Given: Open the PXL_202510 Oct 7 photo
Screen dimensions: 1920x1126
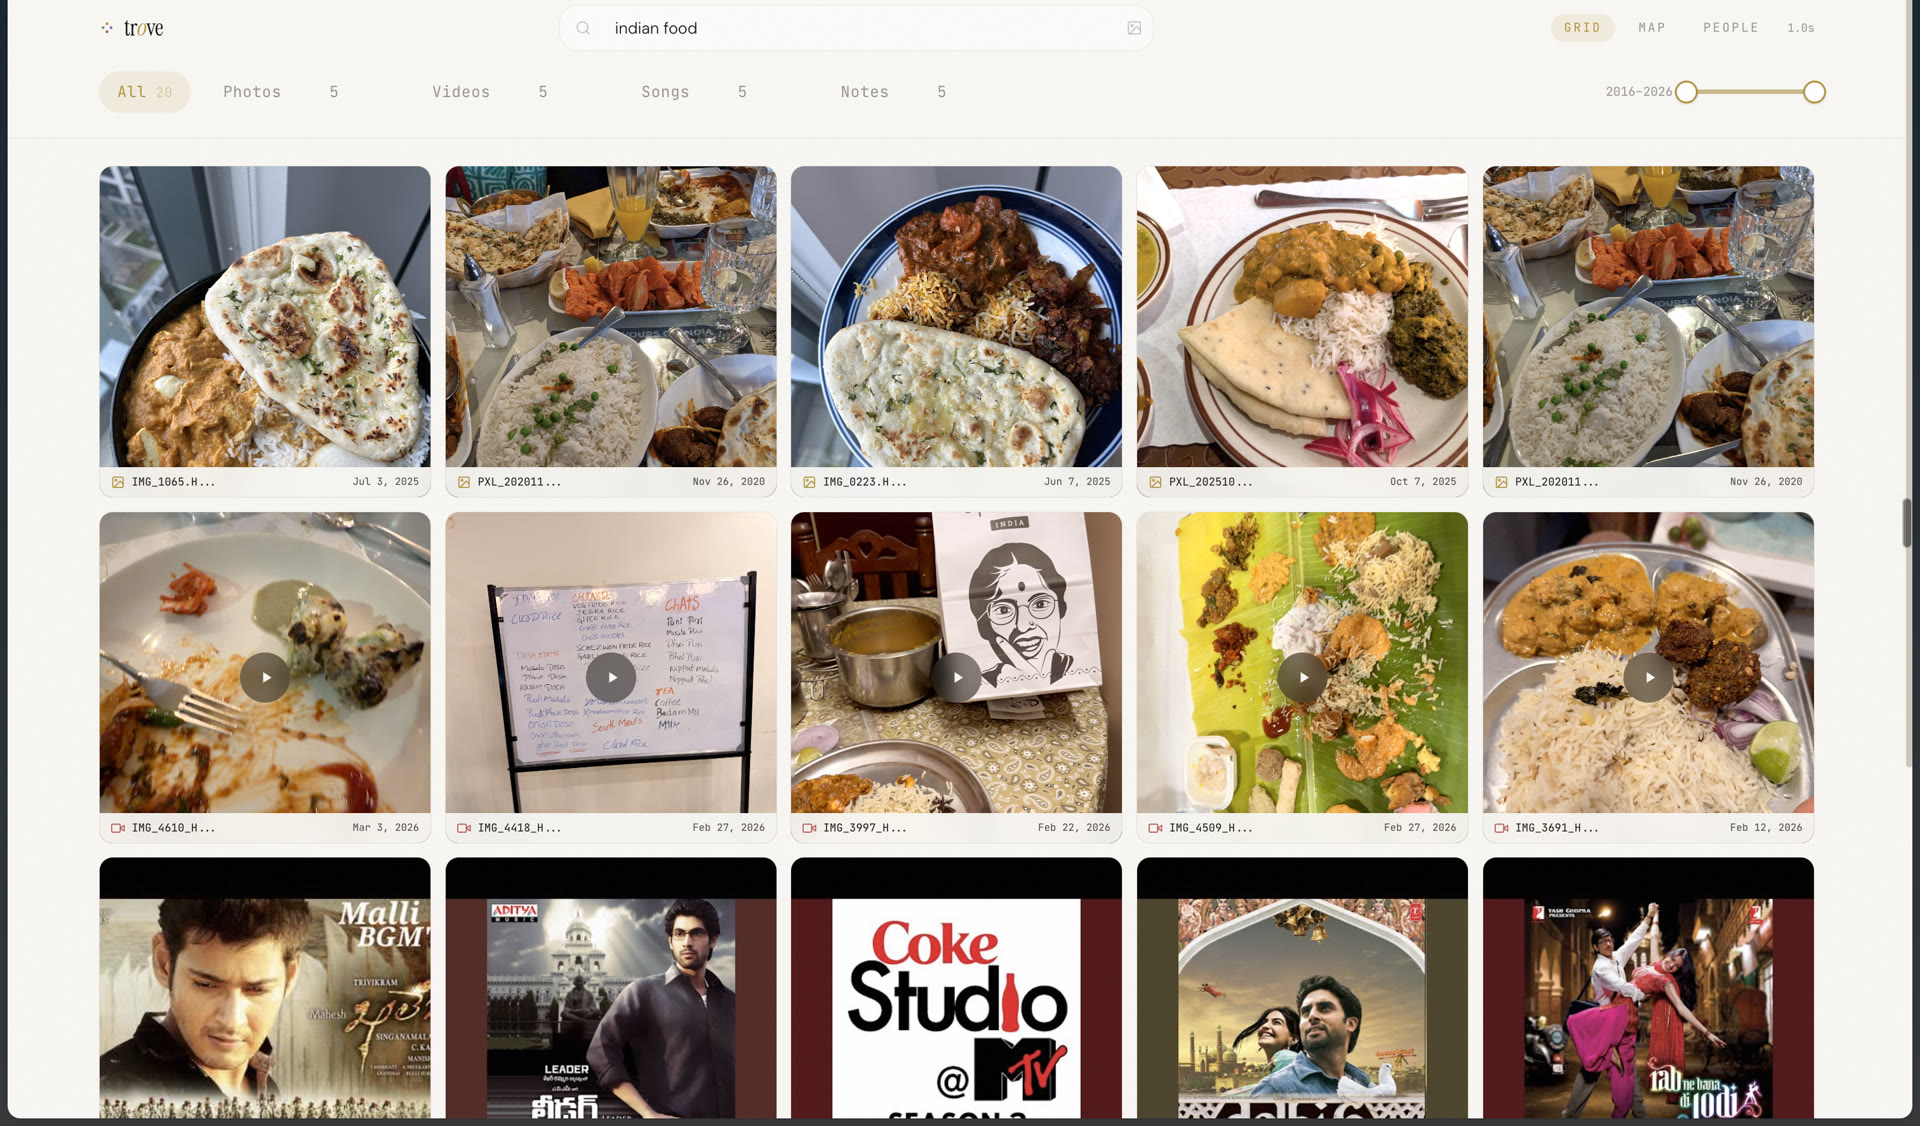Looking at the screenshot, I should (1303, 317).
